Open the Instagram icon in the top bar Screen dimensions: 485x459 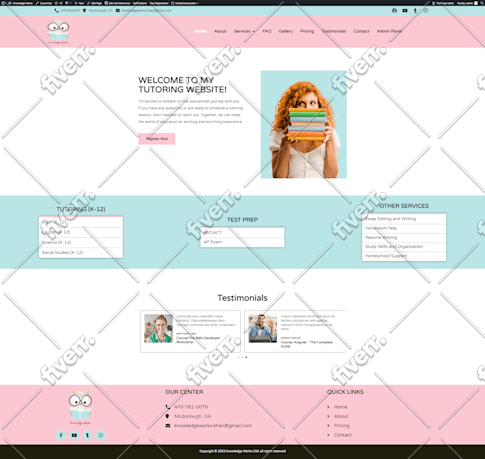tap(426, 11)
